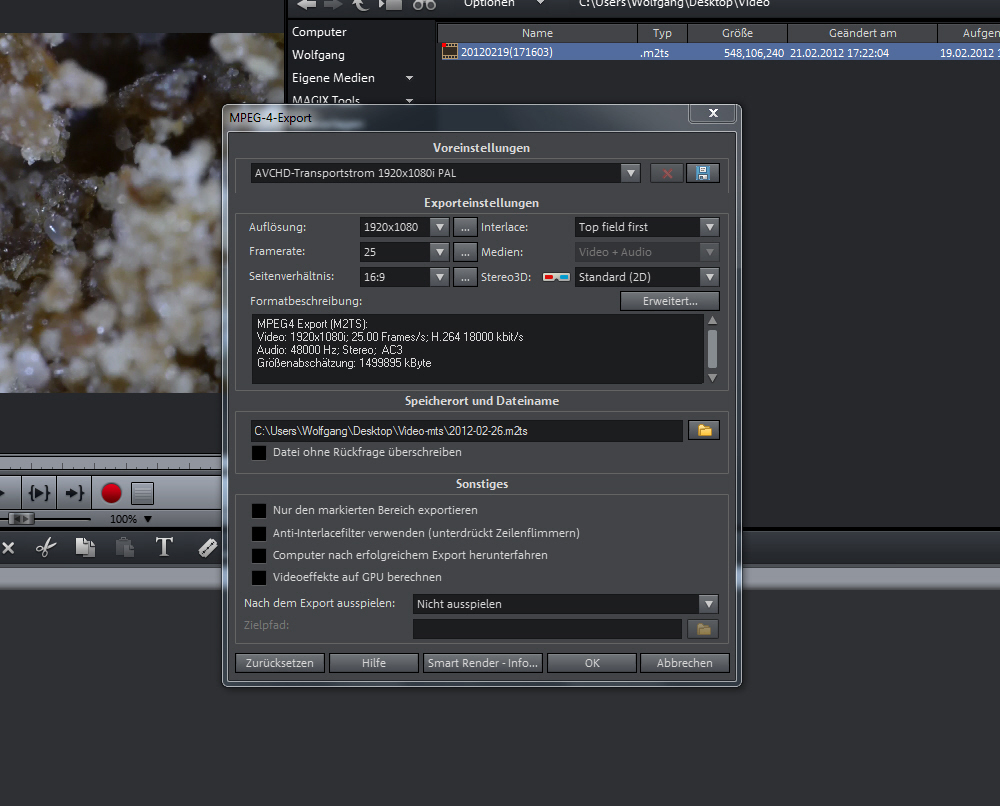The width and height of the screenshot is (1000, 806).
Task: Click the preview zoom slider handle
Action: pos(22,519)
